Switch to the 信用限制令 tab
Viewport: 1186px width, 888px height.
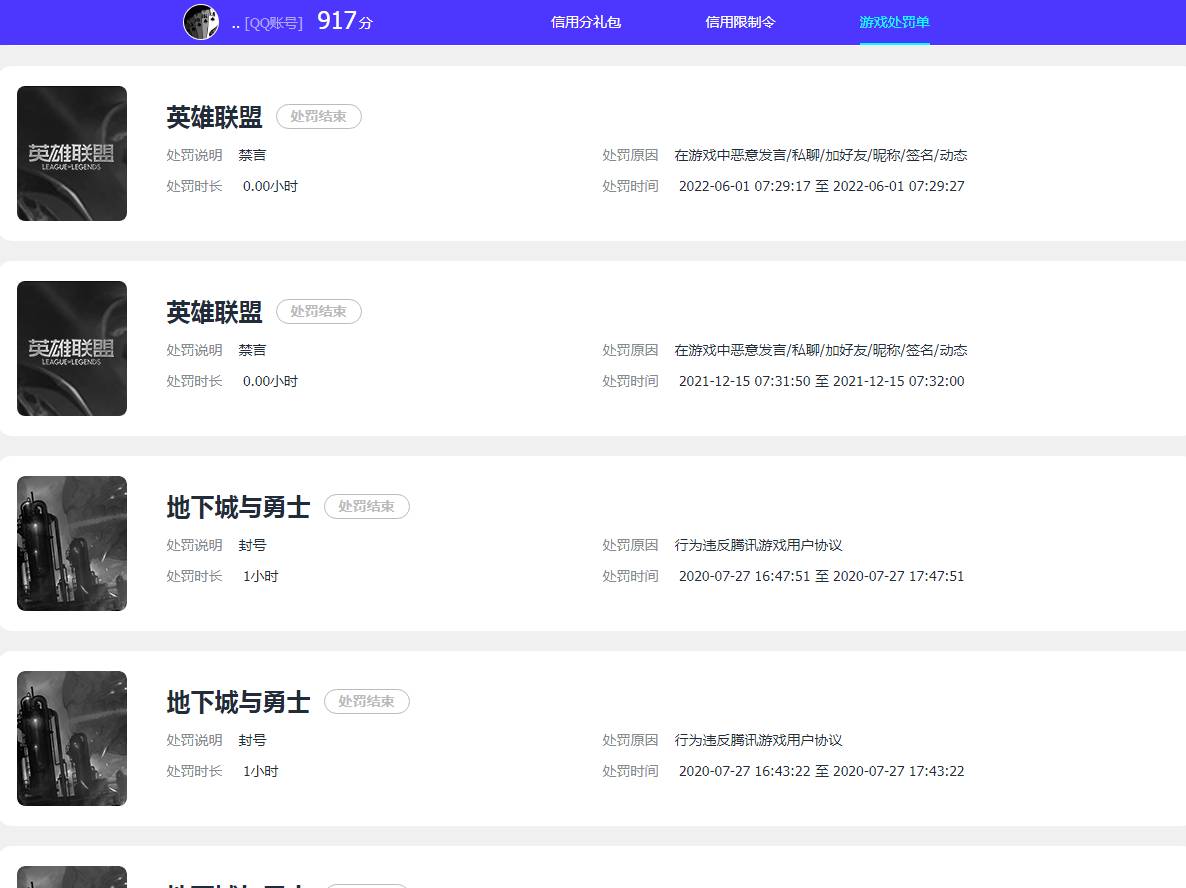click(x=740, y=21)
